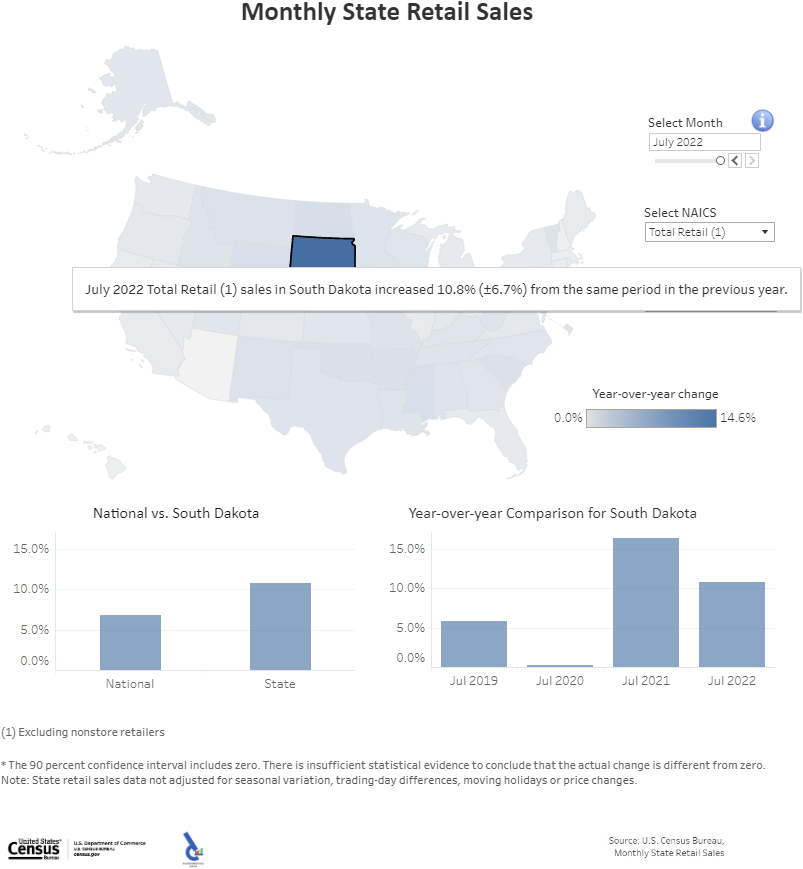Viewport: 803px width, 869px height.
Task: Click the Arizona state on the map
Action: pos(210,362)
